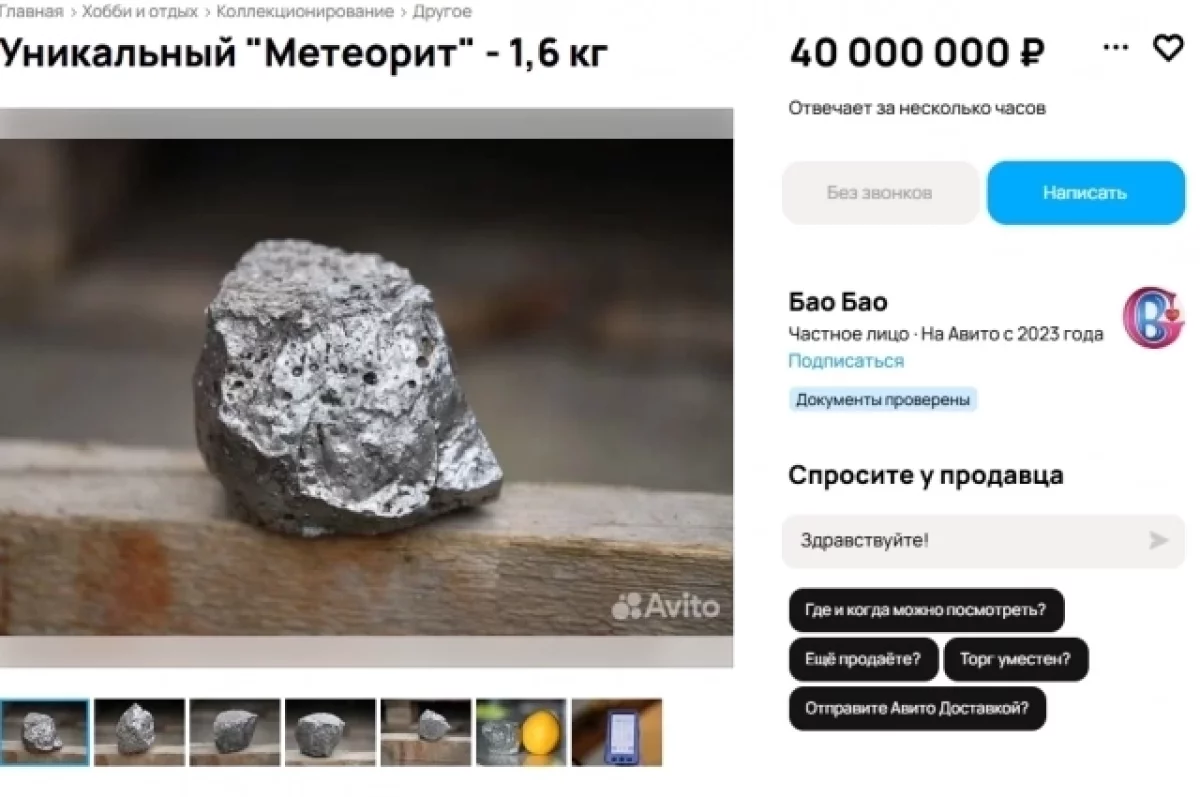Subscribe to seller via Подписаться link
The image size is (1200, 797).
point(846,361)
